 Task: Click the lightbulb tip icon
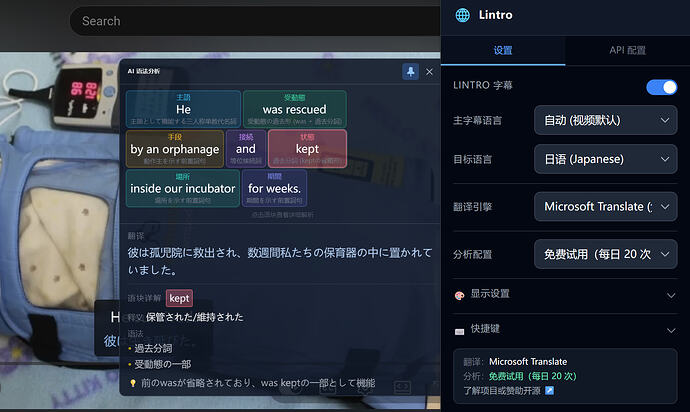(x=133, y=383)
